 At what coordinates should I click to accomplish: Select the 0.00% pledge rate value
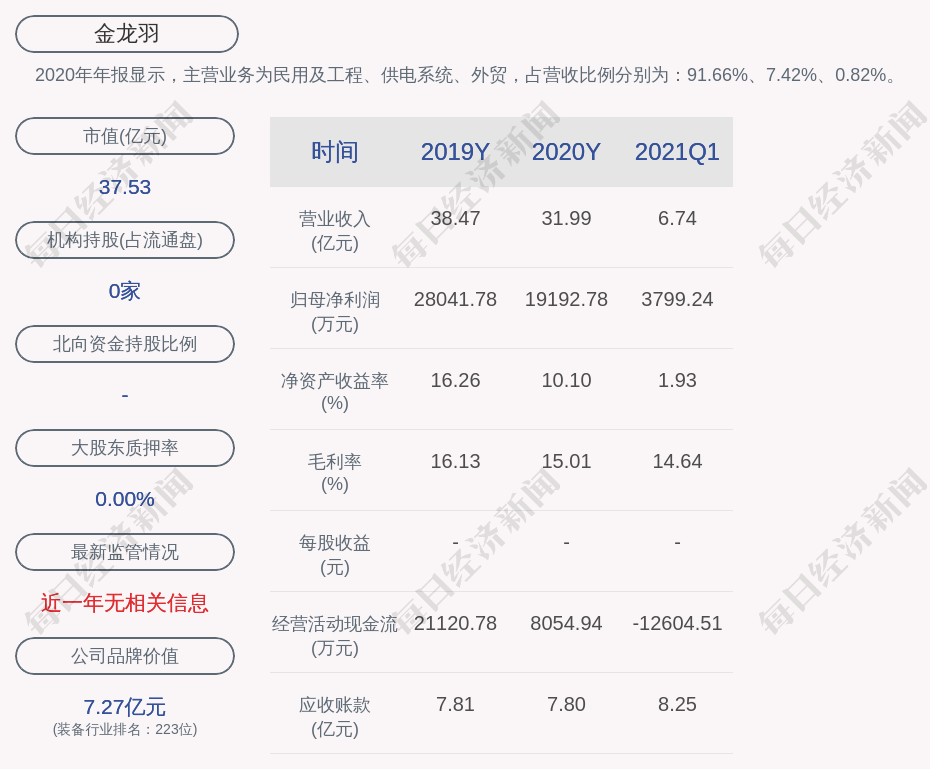pos(125,499)
